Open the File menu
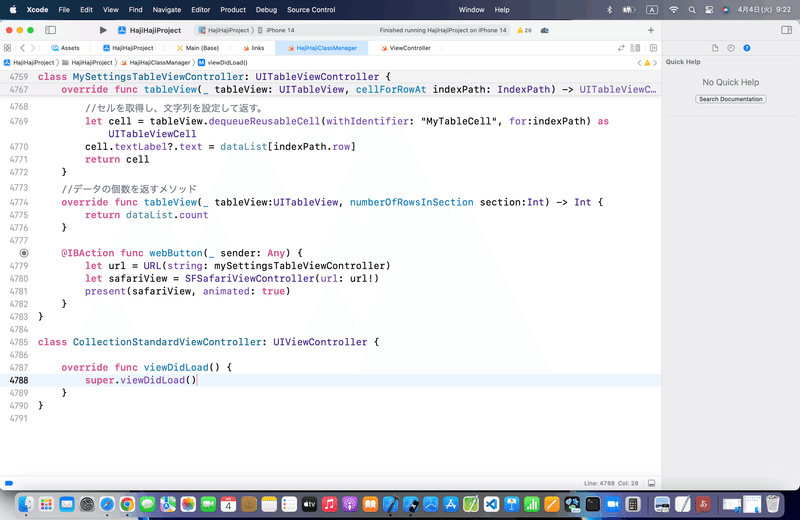 click(x=64, y=10)
